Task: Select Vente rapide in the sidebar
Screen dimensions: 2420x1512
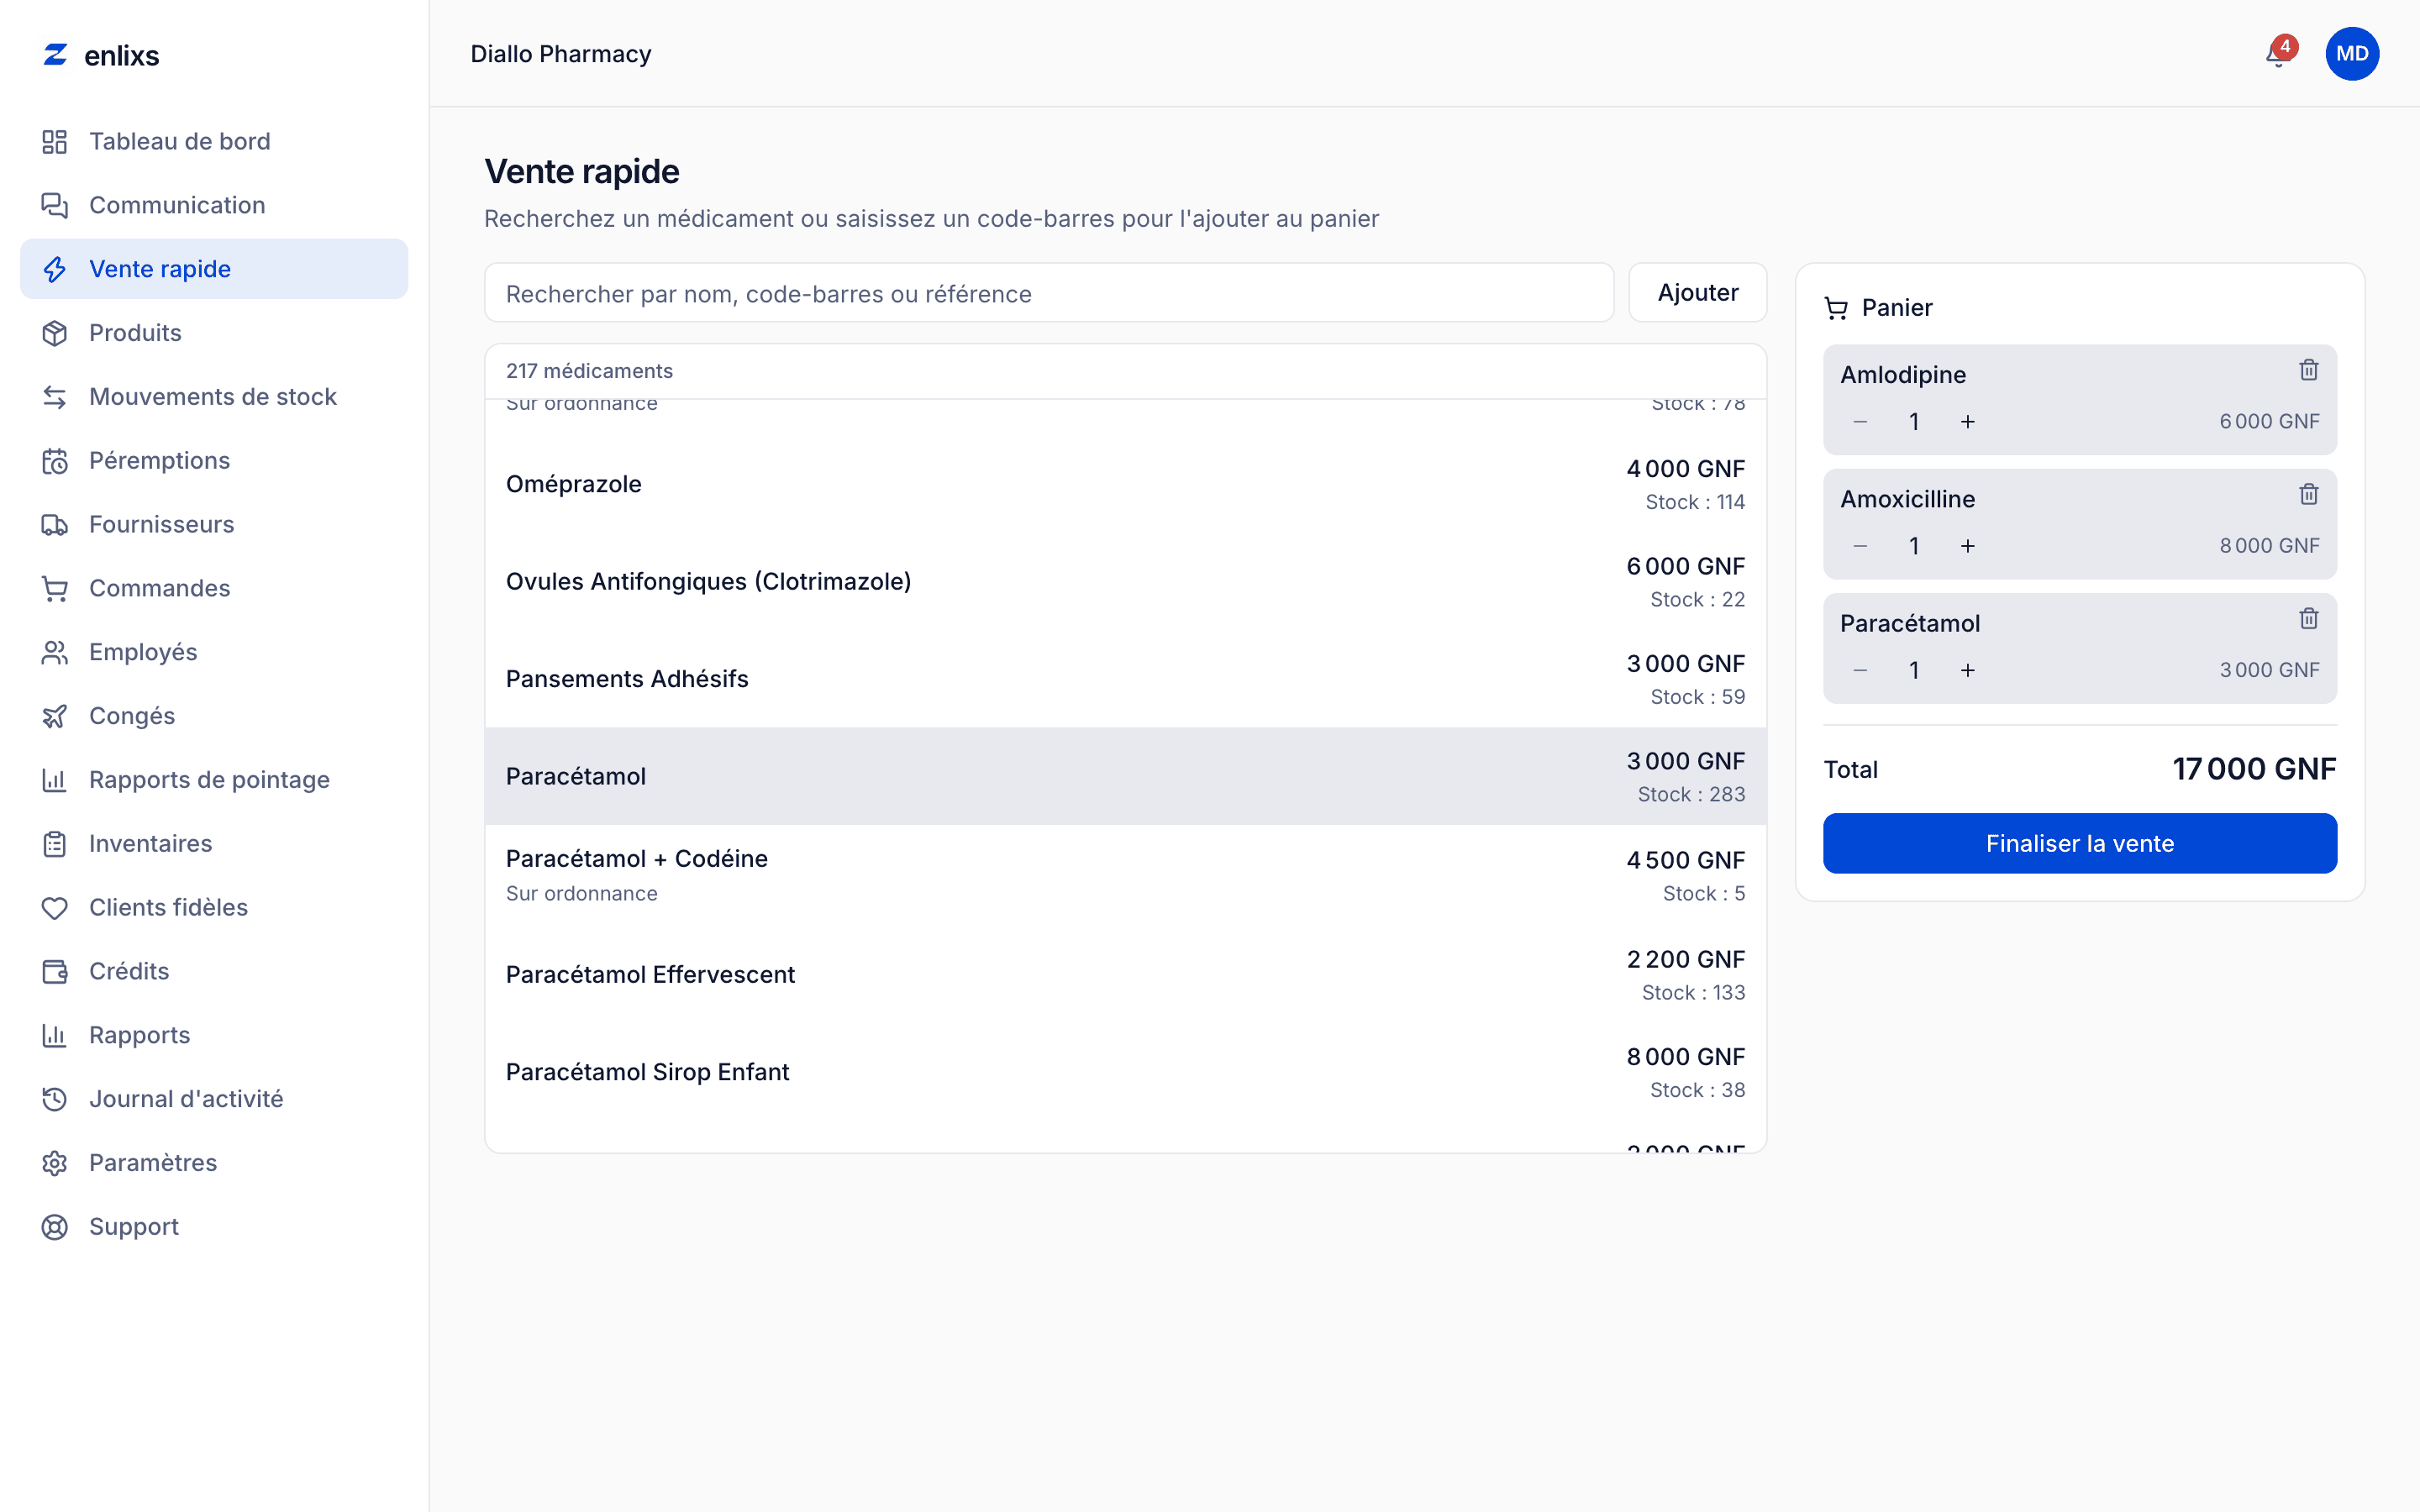Action: pyautogui.click(x=214, y=269)
